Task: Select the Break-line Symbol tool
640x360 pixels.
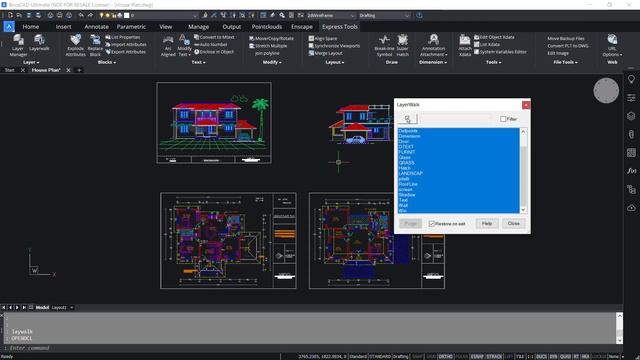Action: pyautogui.click(x=384, y=45)
